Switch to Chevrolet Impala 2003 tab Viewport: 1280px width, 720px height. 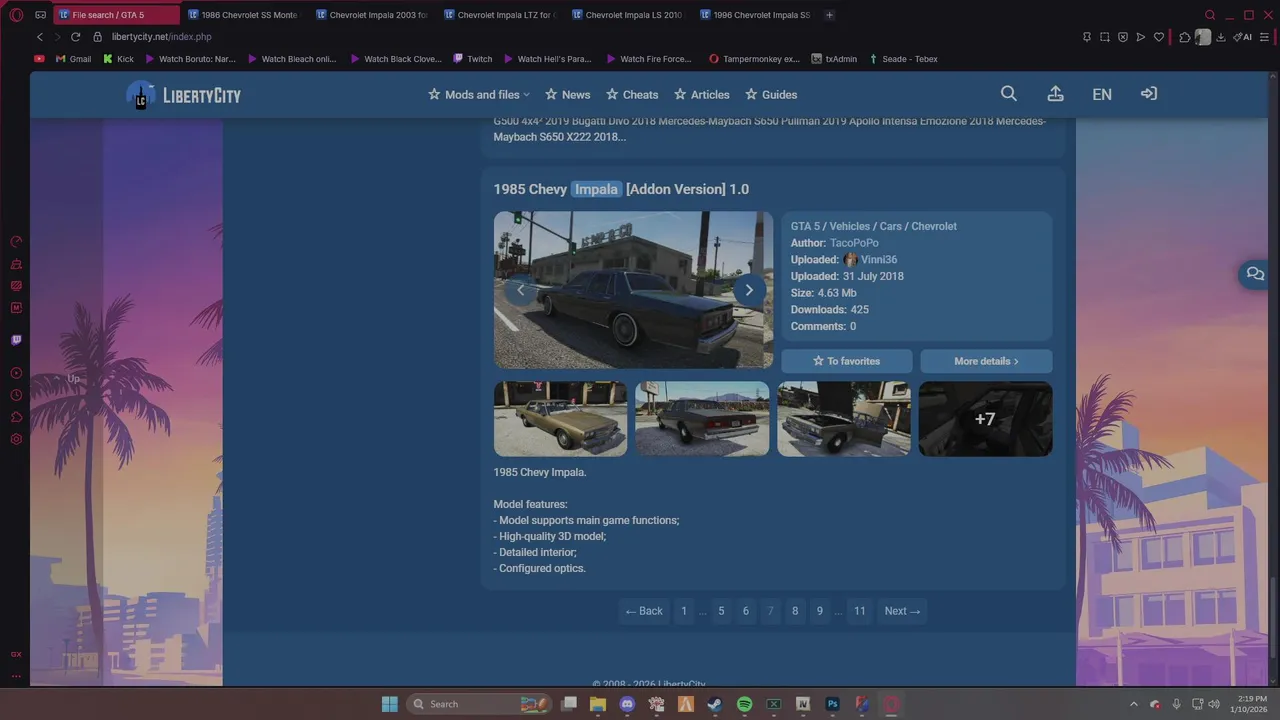click(x=372, y=15)
